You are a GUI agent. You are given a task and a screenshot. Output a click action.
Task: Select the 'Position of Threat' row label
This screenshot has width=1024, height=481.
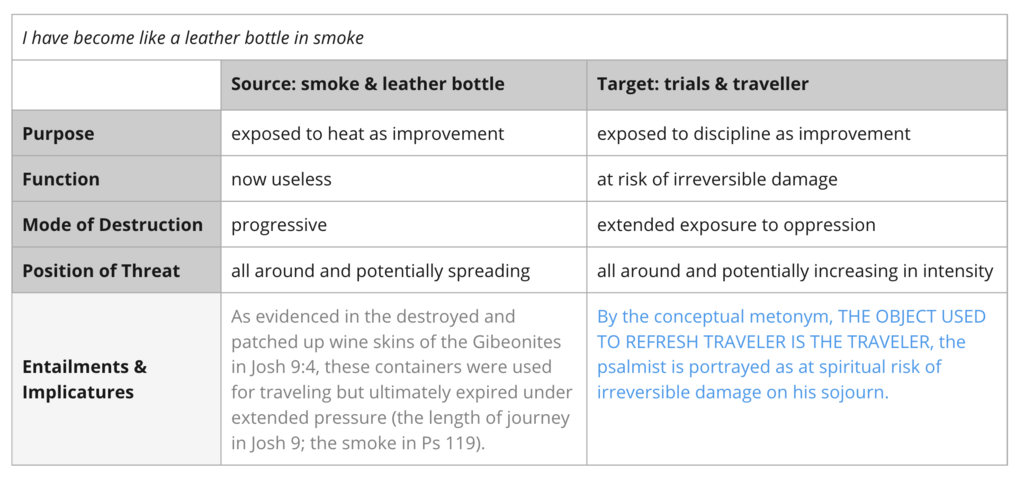point(101,271)
